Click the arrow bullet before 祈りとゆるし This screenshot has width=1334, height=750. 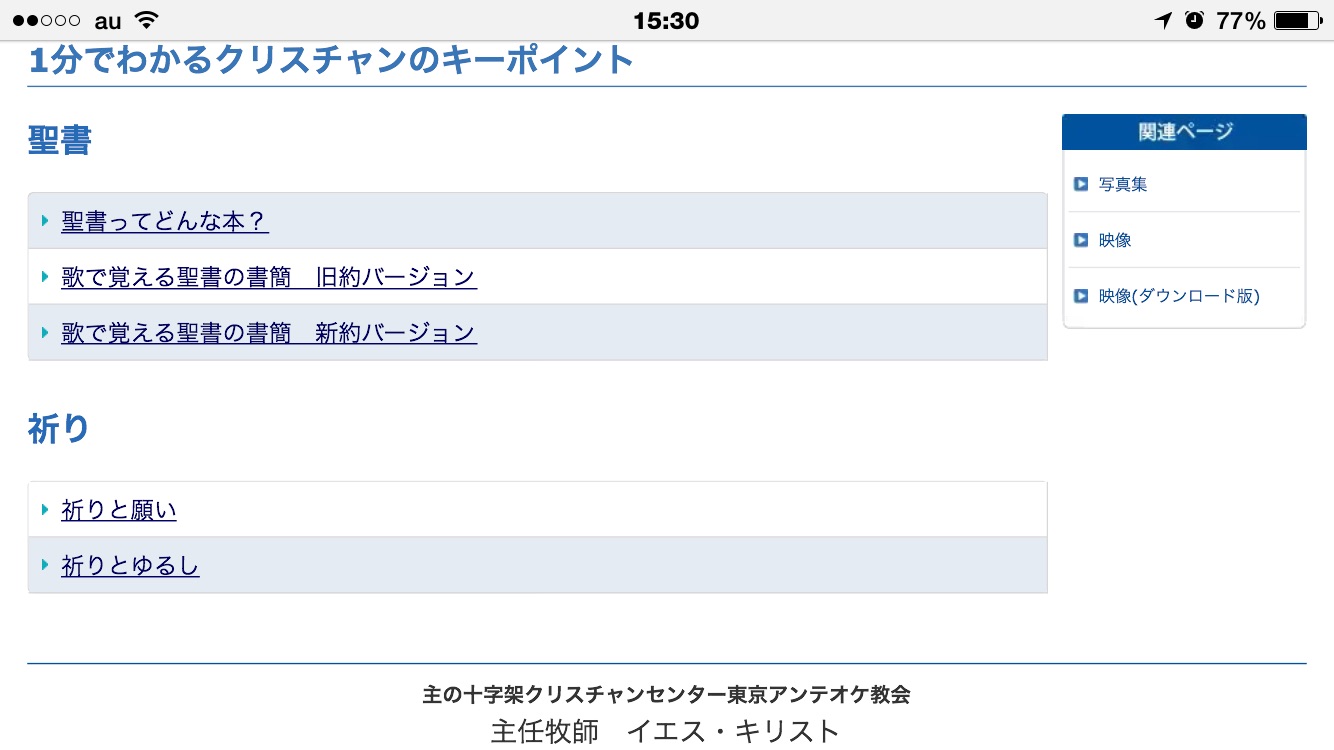45,566
